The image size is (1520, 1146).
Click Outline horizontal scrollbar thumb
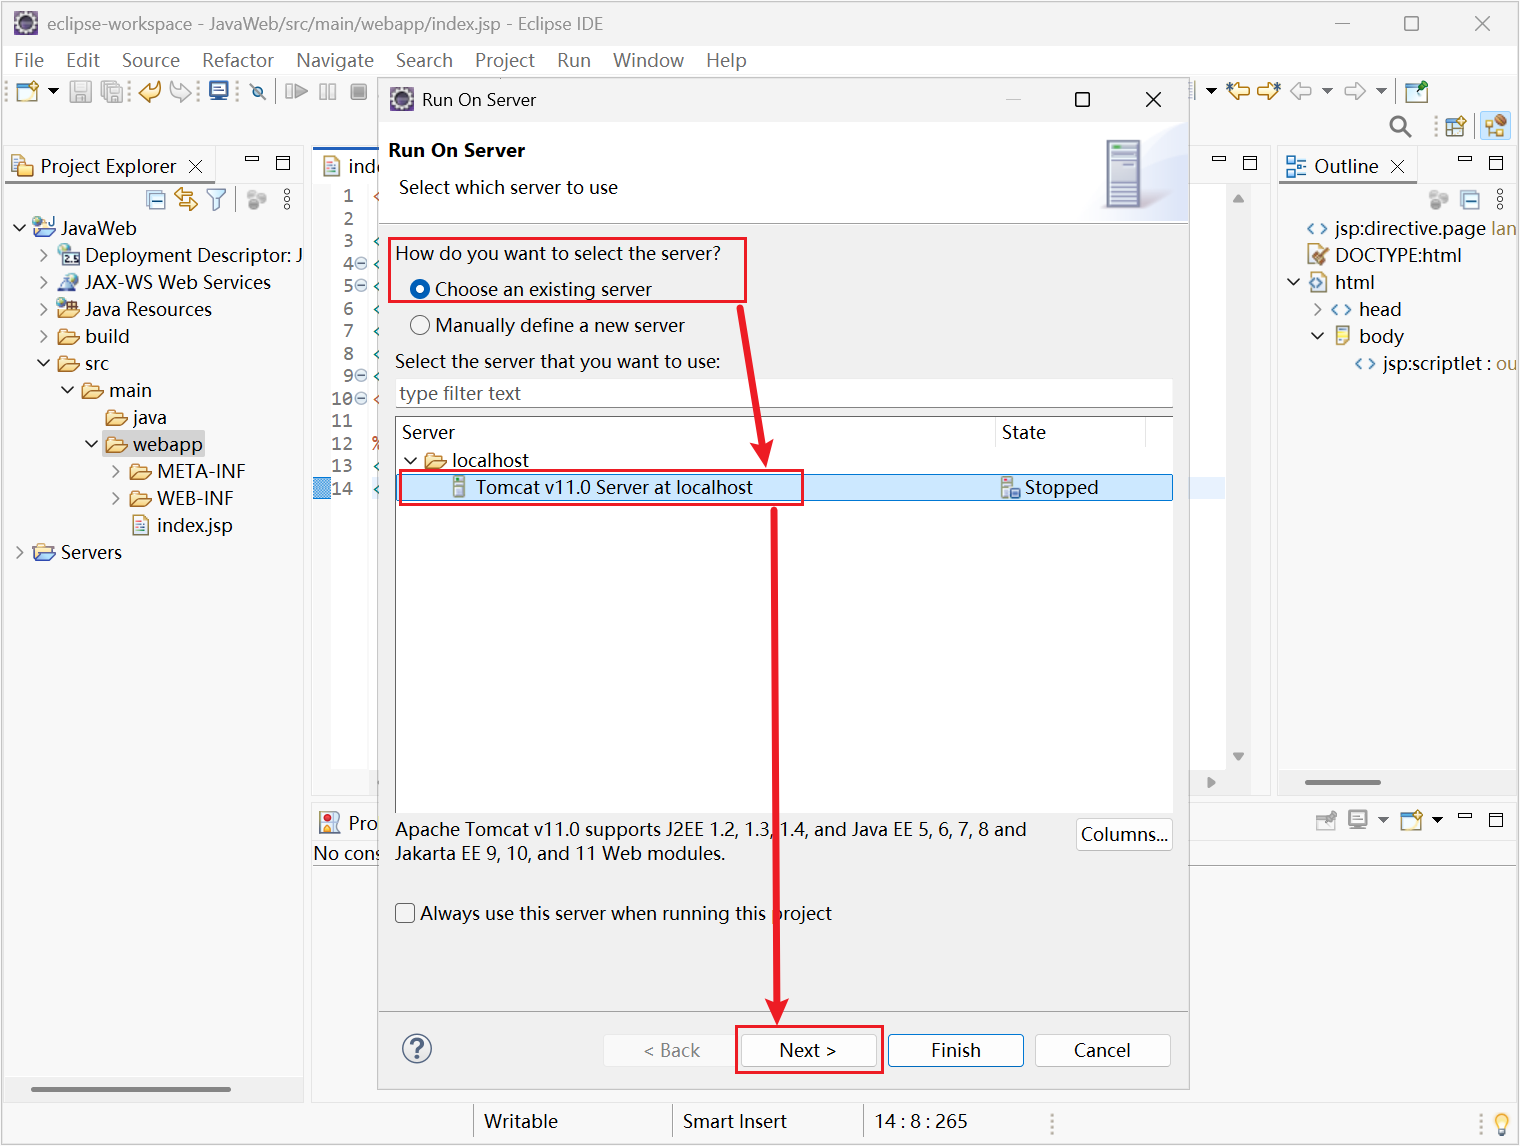coord(1343,782)
